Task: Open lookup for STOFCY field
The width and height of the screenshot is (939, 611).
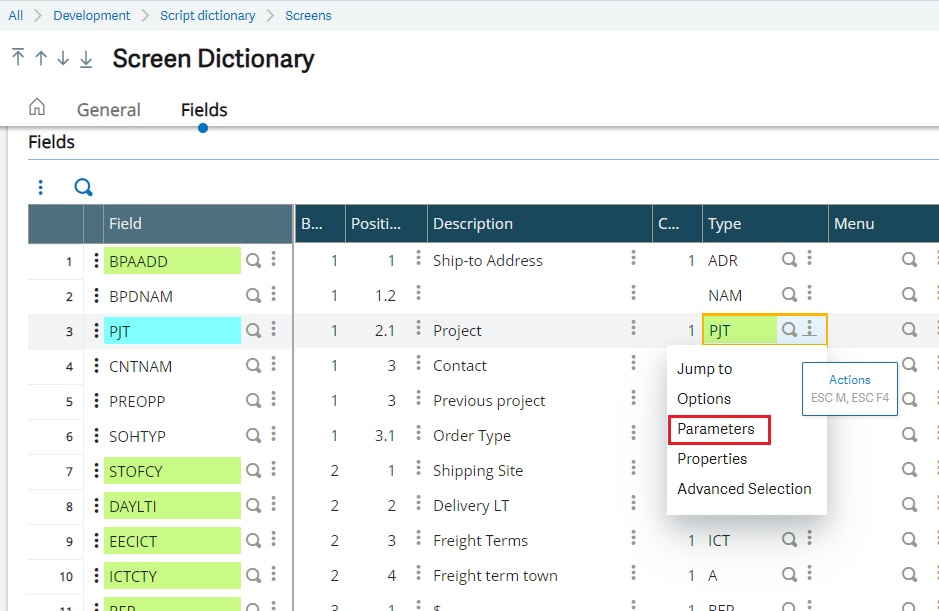Action: (x=254, y=471)
